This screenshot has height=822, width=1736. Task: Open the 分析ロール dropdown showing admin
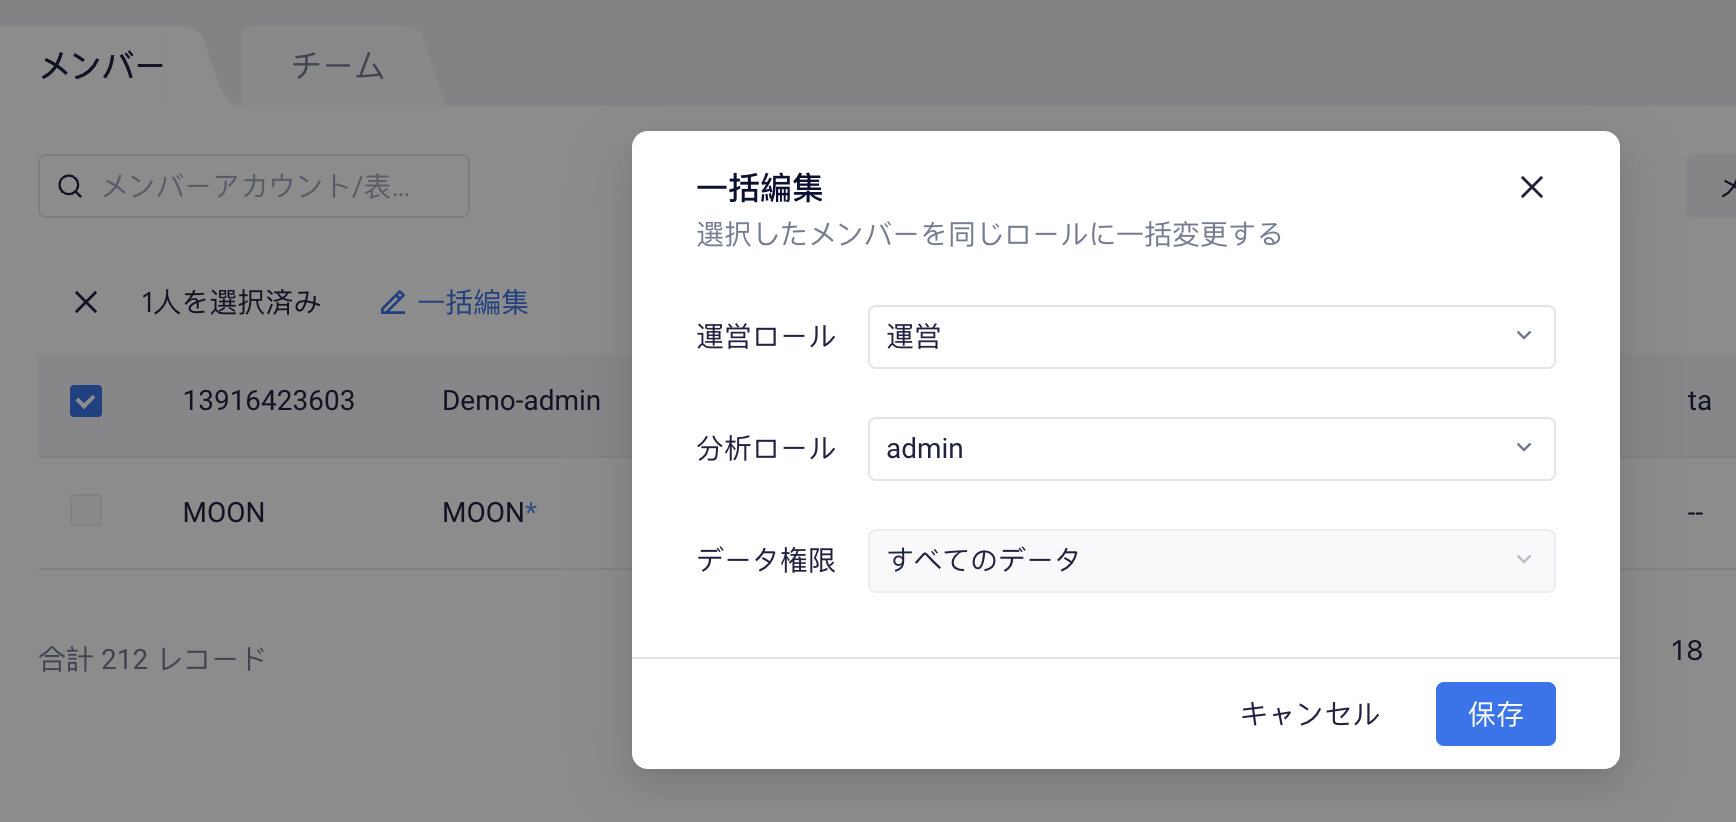click(1211, 449)
